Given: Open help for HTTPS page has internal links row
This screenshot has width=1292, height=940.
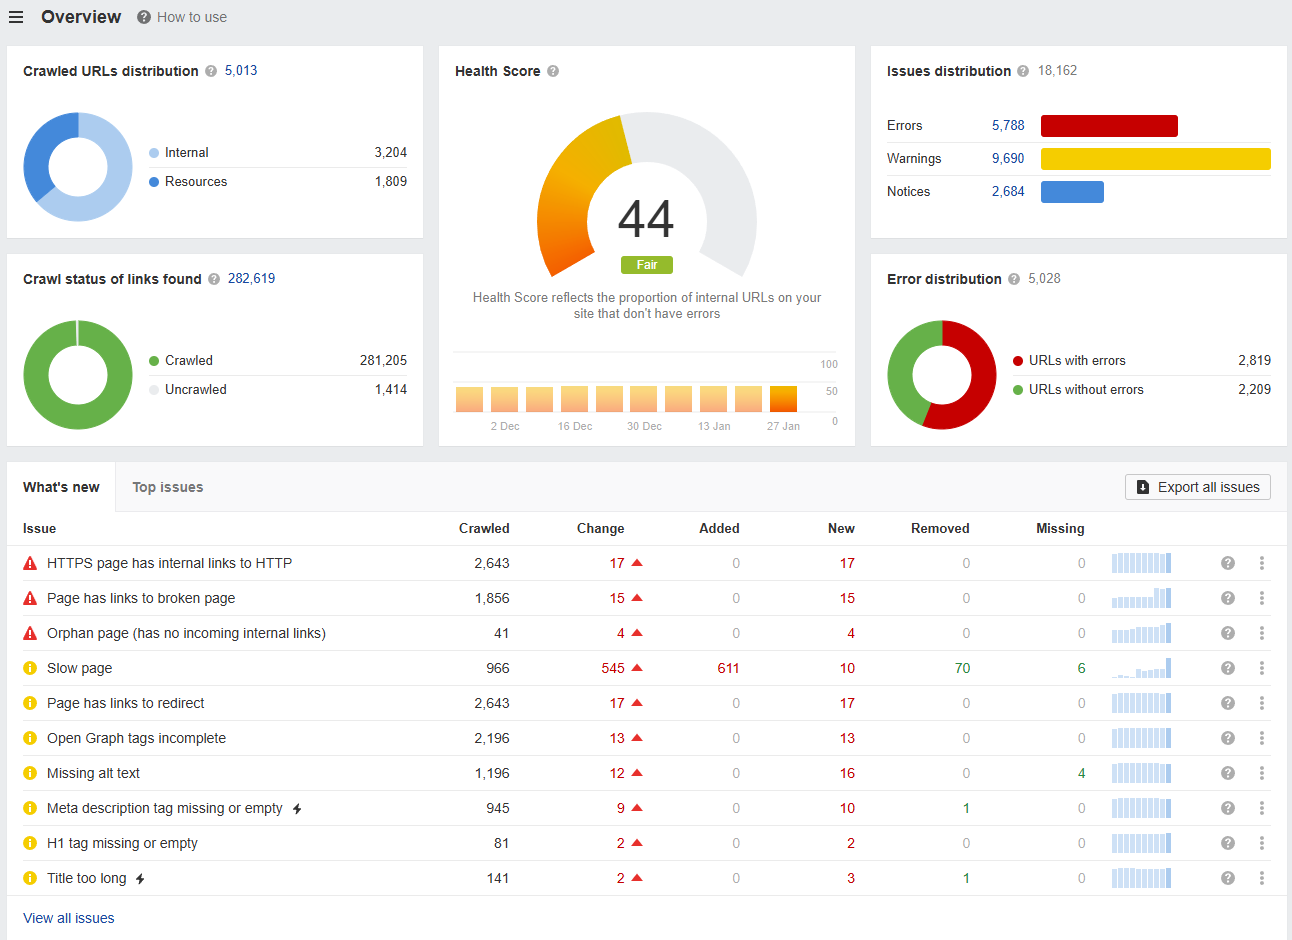Looking at the screenshot, I should (1228, 563).
